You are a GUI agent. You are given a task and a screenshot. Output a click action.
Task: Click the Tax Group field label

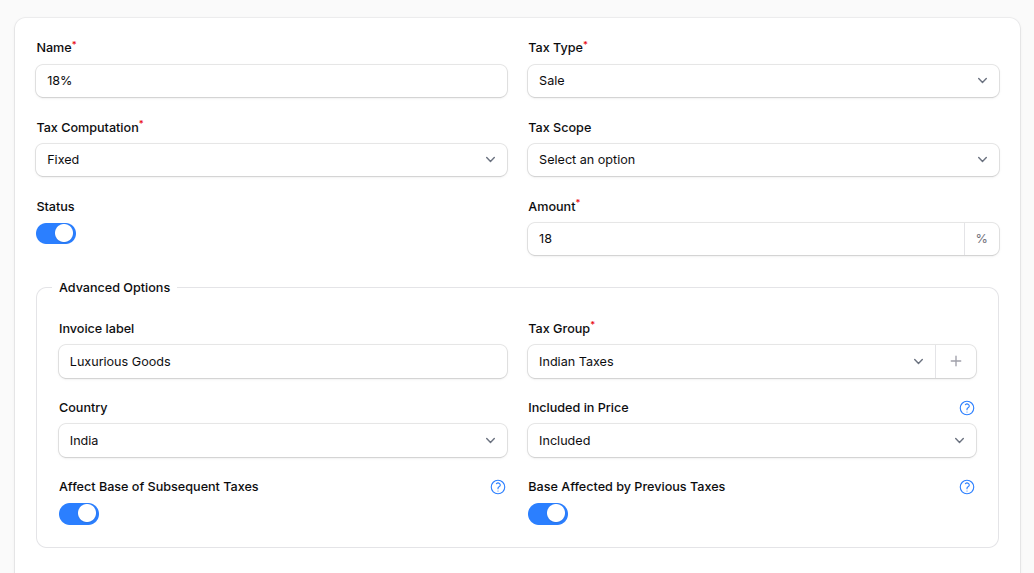point(559,329)
